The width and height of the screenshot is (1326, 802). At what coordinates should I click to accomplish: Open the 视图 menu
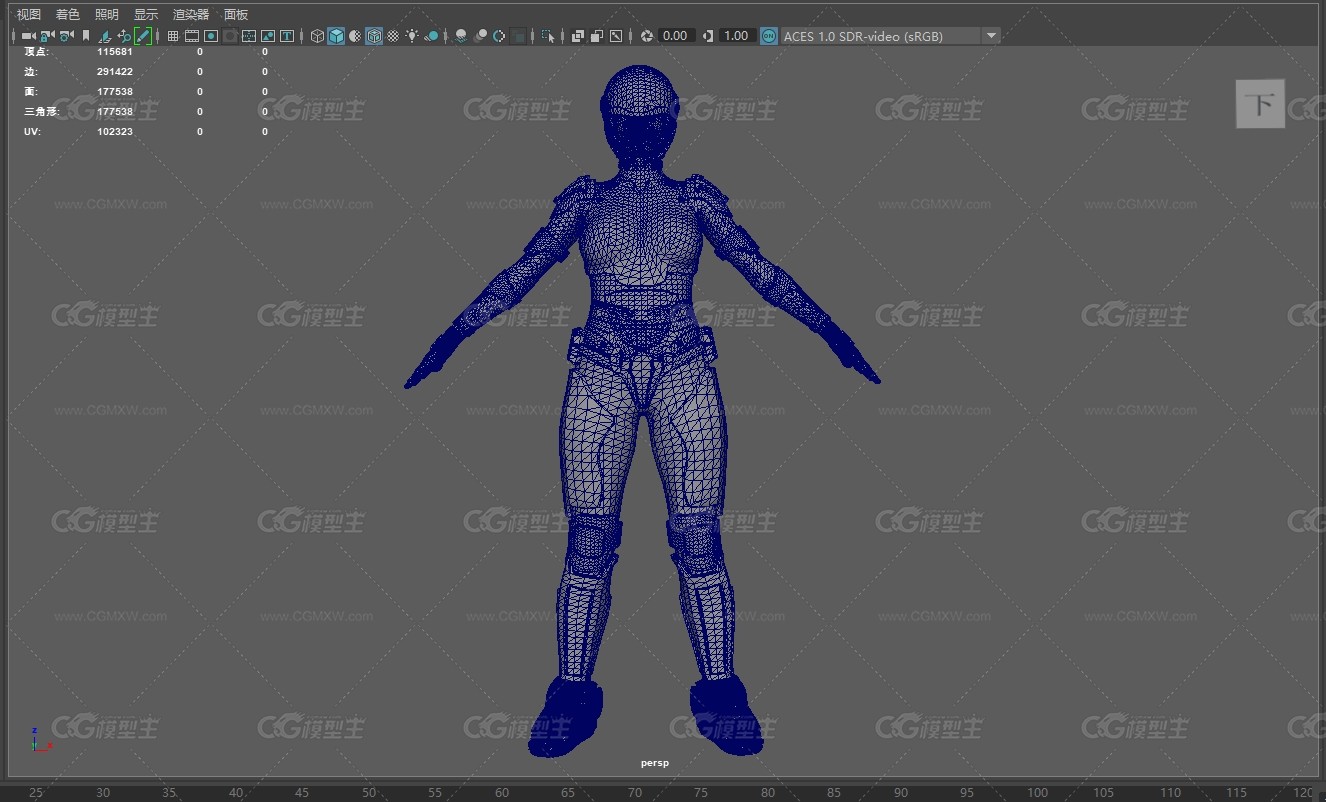[29, 14]
